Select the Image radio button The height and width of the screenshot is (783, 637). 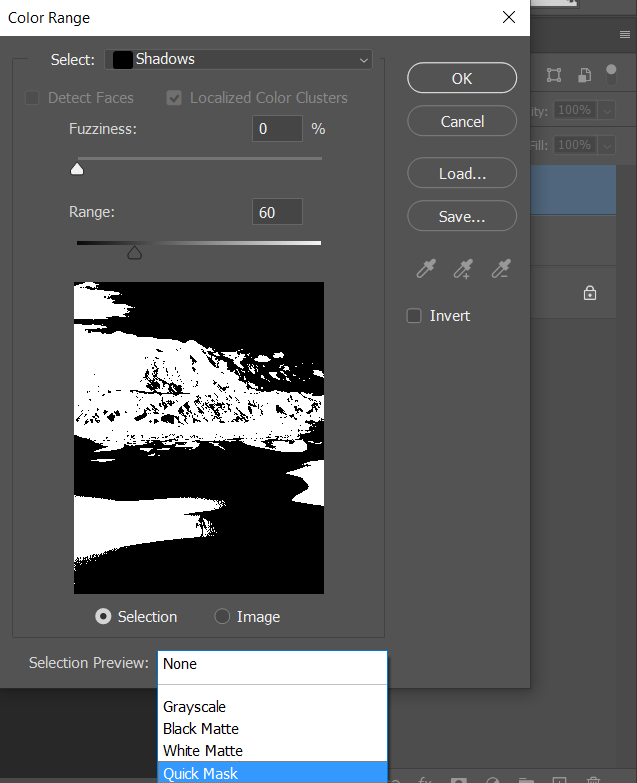click(x=222, y=617)
